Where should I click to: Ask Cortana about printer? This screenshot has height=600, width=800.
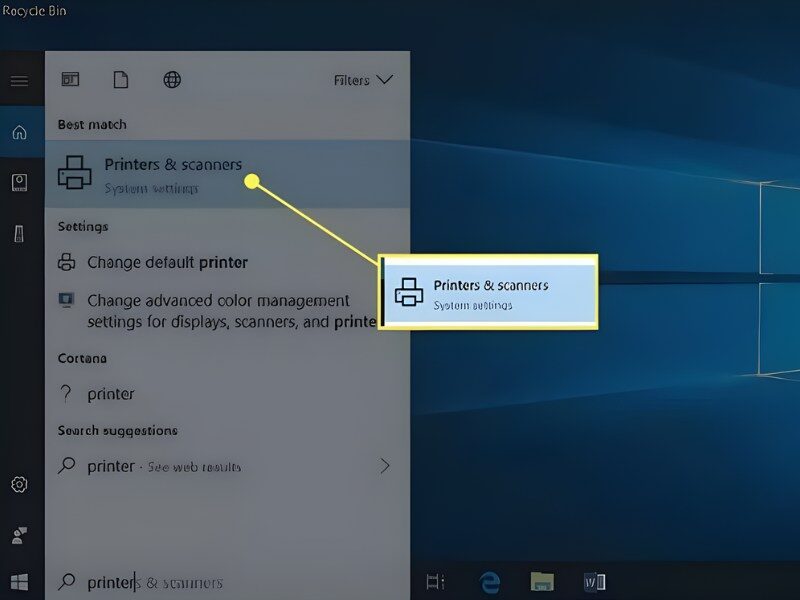pyautogui.click(x=110, y=394)
